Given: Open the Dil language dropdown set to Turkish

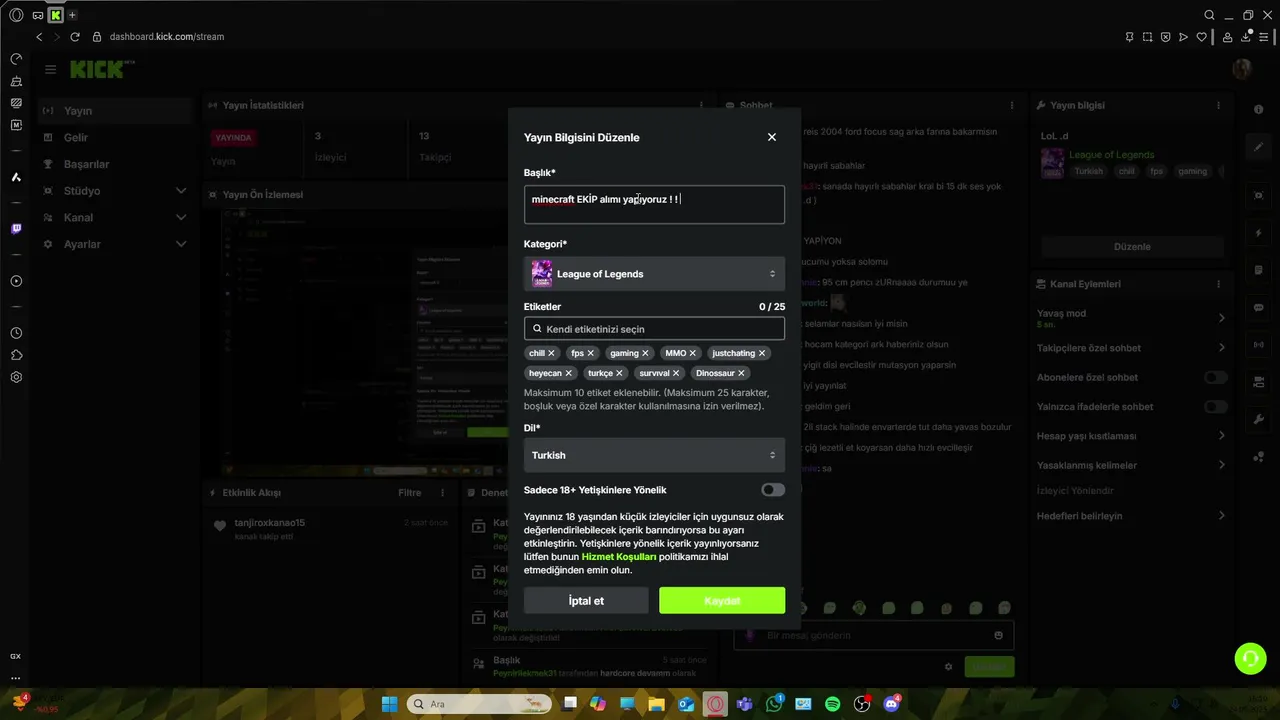Looking at the screenshot, I should [654, 455].
